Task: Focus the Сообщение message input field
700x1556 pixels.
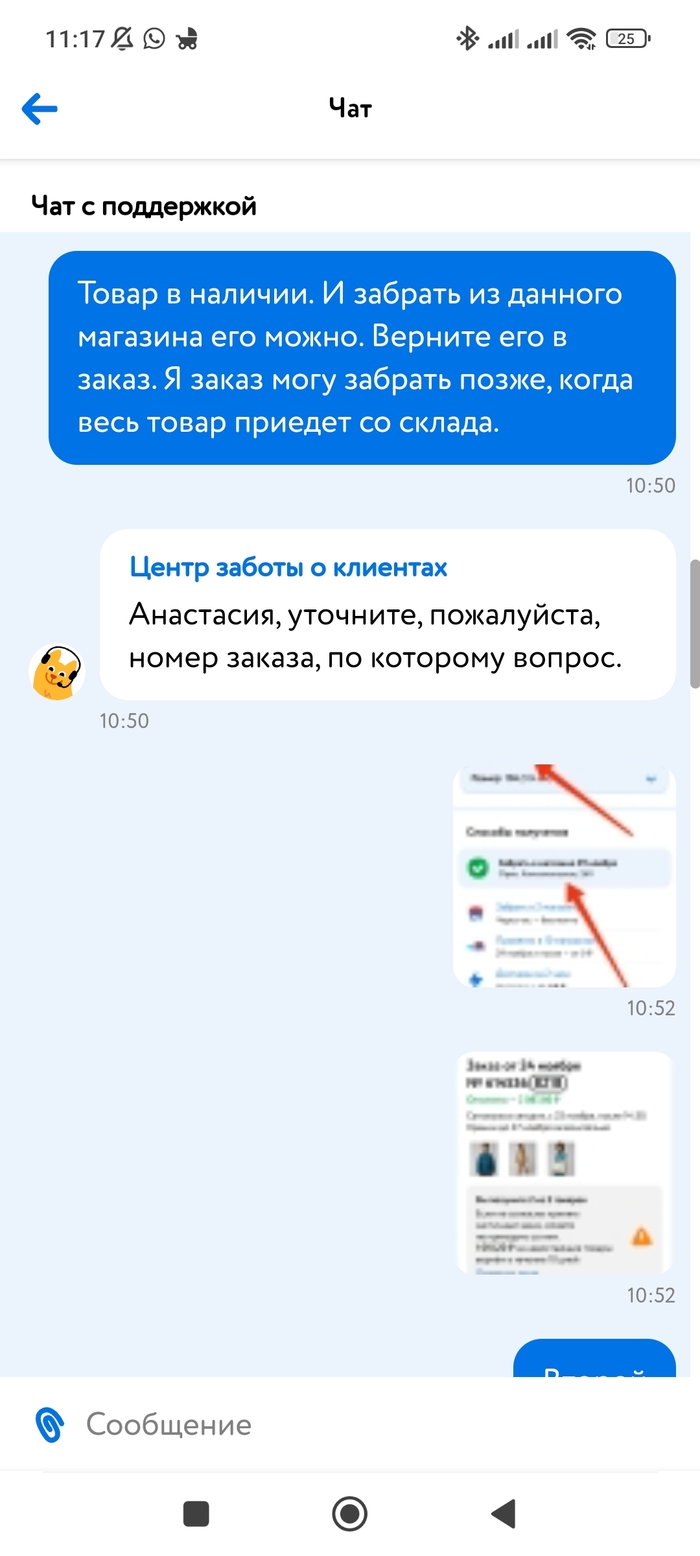Action: click(x=370, y=1424)
